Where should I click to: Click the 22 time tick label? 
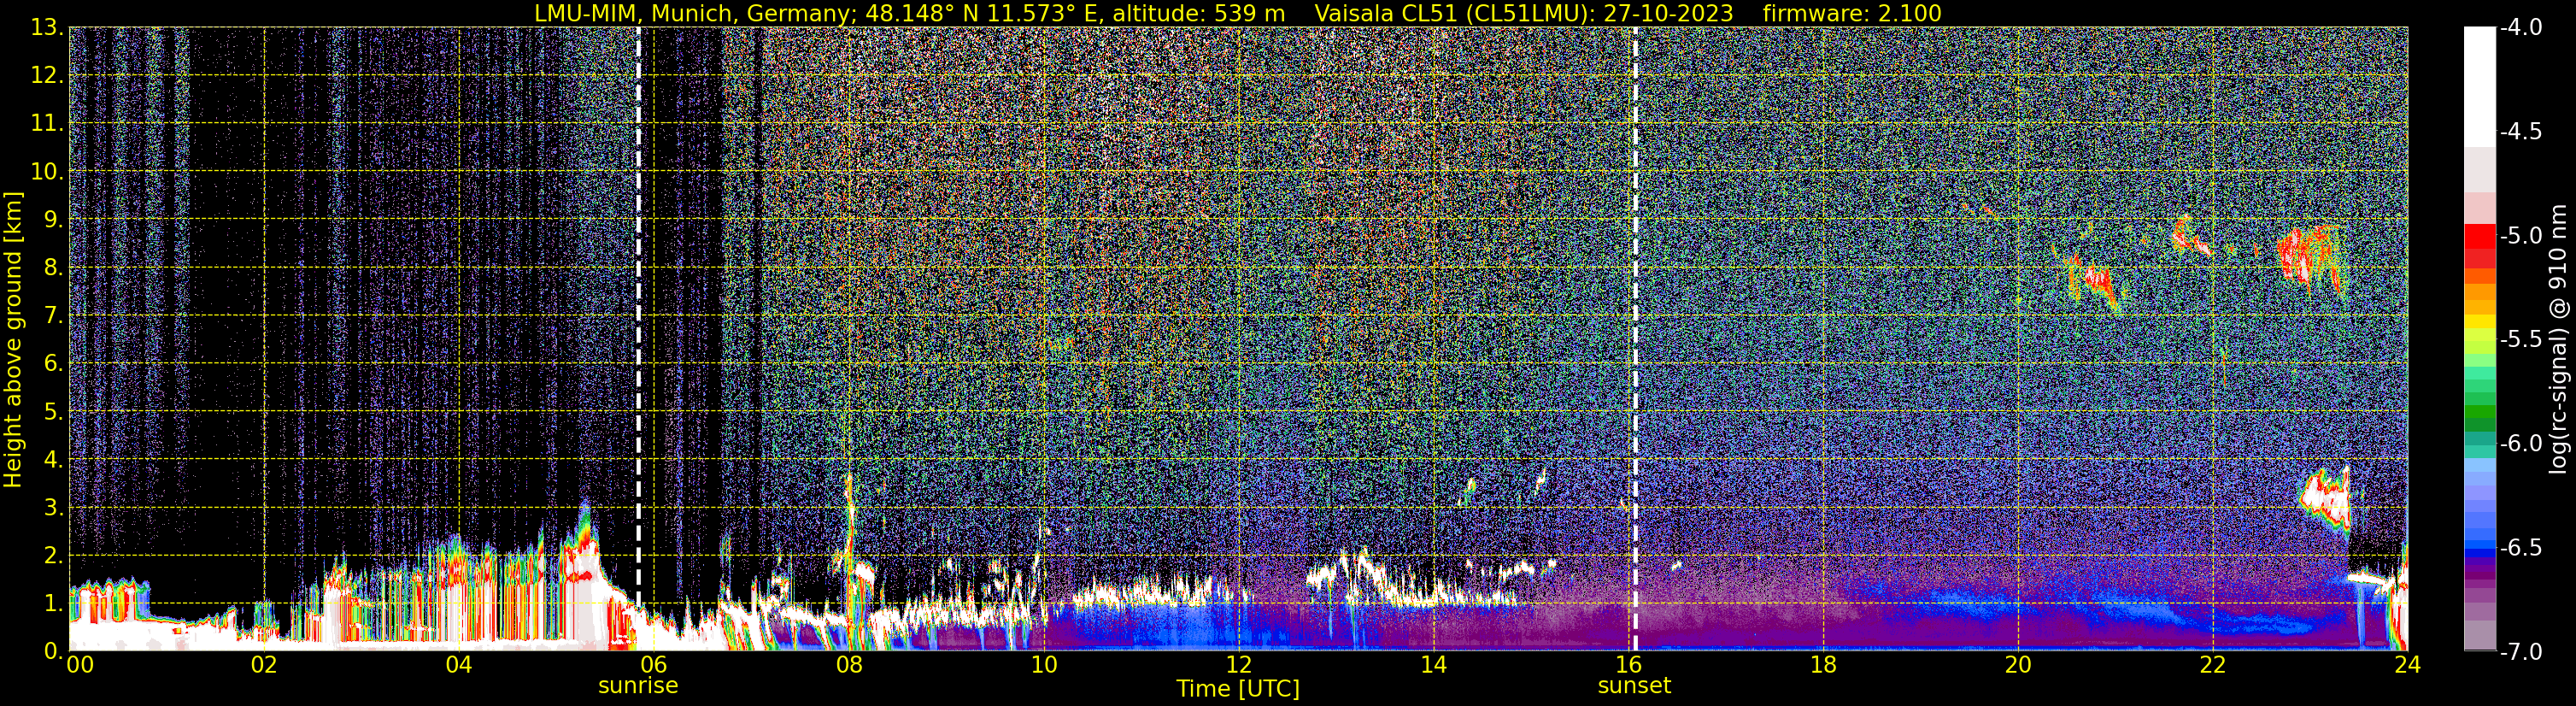(x=2213, y=665)
